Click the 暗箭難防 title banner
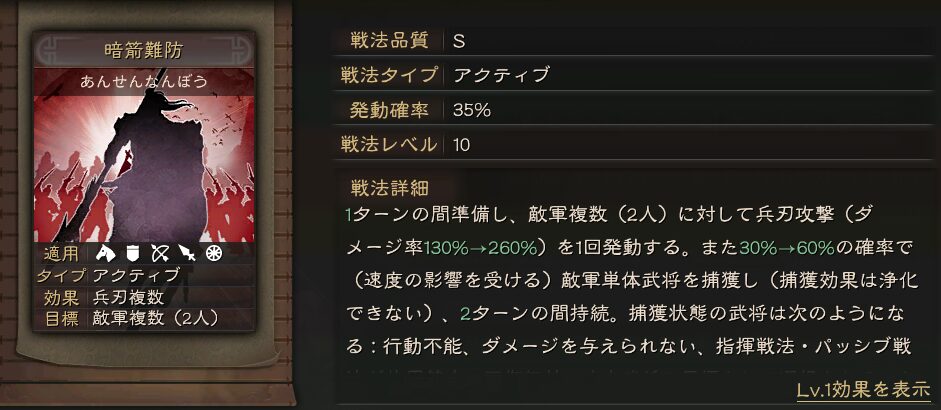The width and height of the screenshot is (941, 410). pyautogui.click(x=145, y=49)
